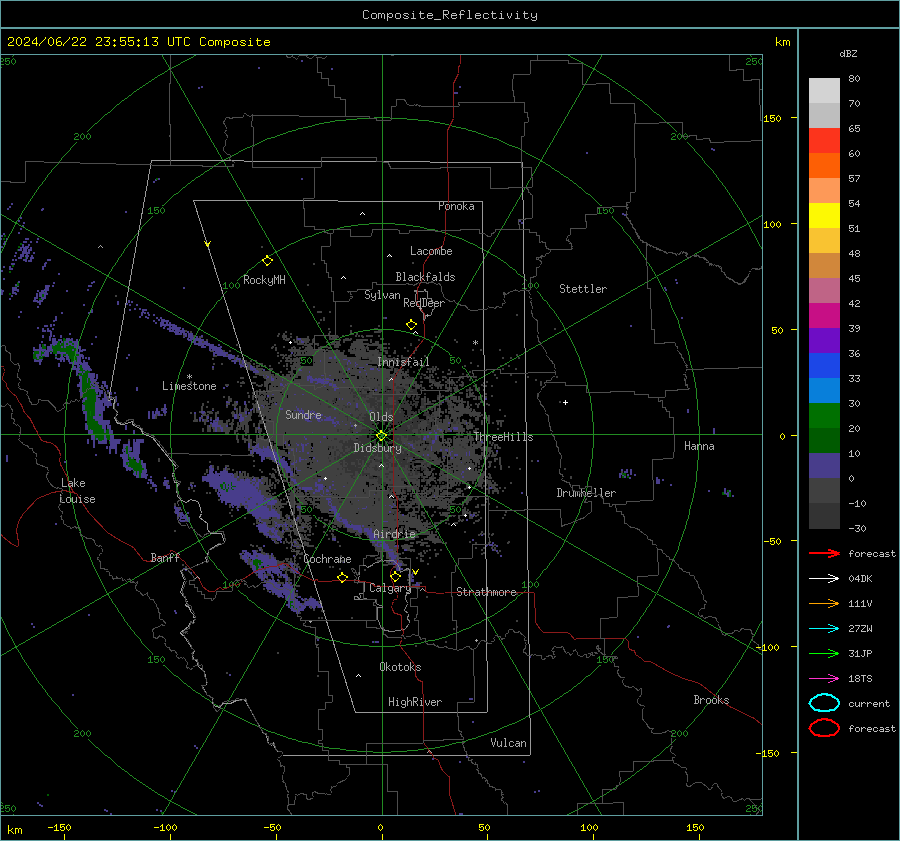The width and height of the screenshot is (900, 841).
Task: Click the red forecast arrow in legend
Action: (x=824, y=553)
